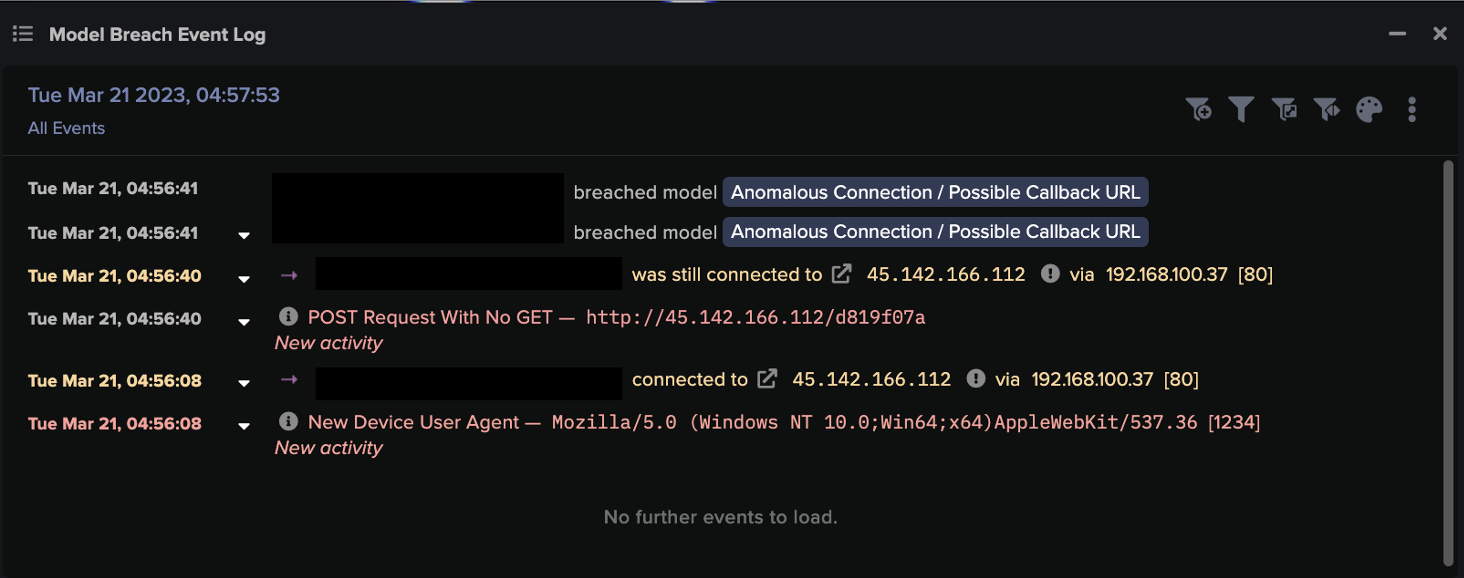The height and width of the screenshot is (578, 1464).
Task: Collapse the second 04:56:41 breach entry
Action: tap(243, 236)
